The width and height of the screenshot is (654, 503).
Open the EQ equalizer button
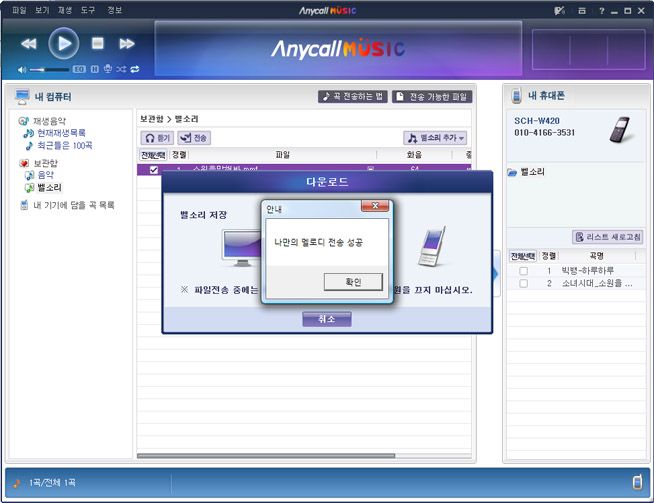coord(79,69)
